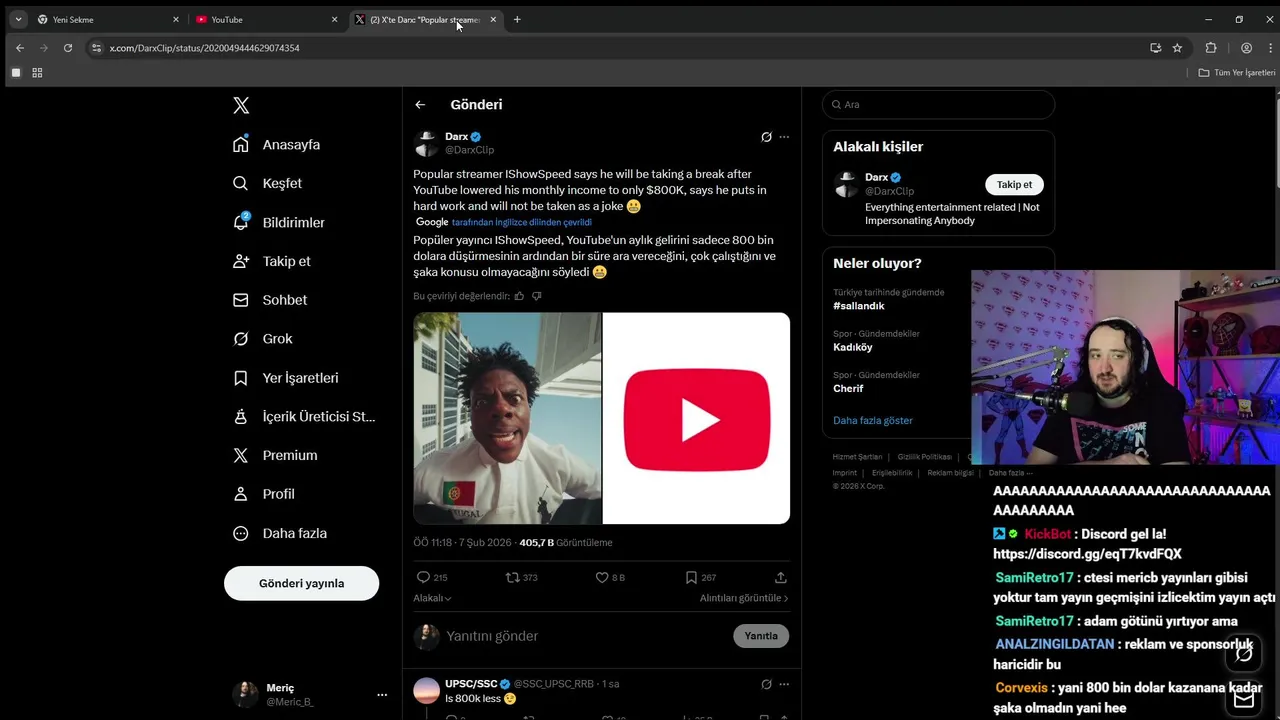Open Keşfet explore page
The width and height of the screenshot is (1280, 720).
[x=267, y=183]
